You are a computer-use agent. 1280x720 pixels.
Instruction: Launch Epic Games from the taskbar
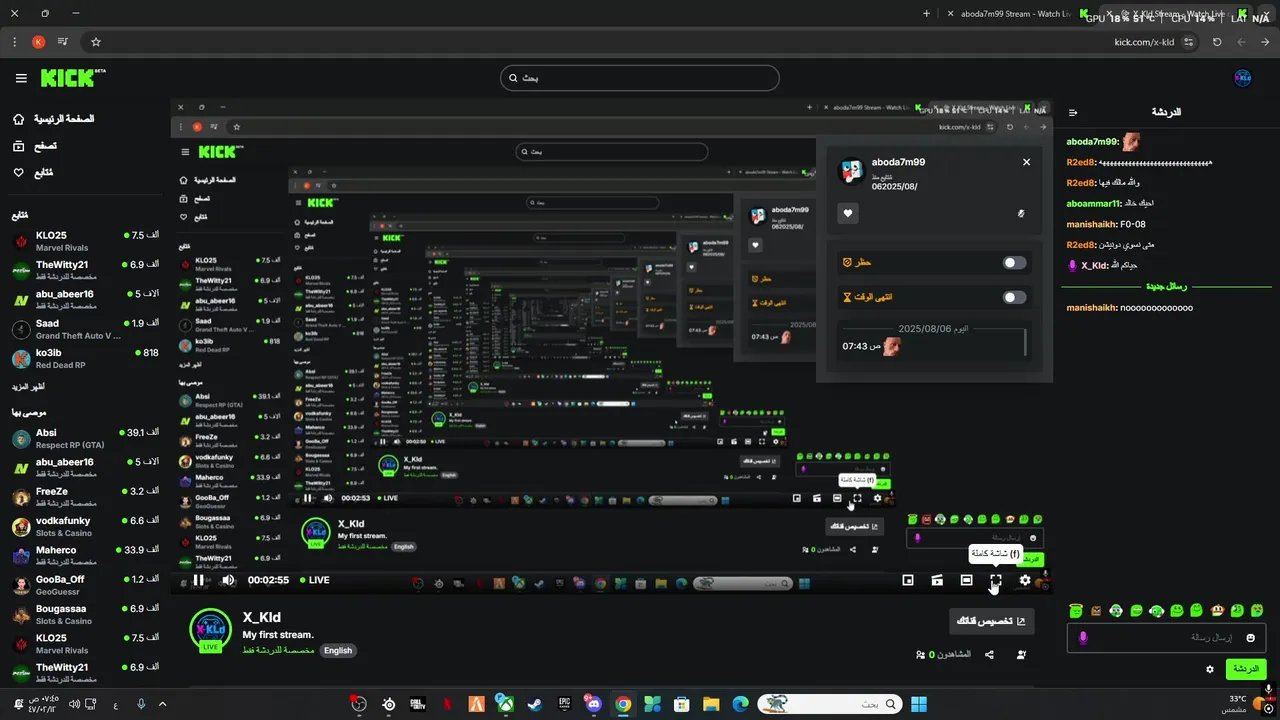click(x=564, y=704)
